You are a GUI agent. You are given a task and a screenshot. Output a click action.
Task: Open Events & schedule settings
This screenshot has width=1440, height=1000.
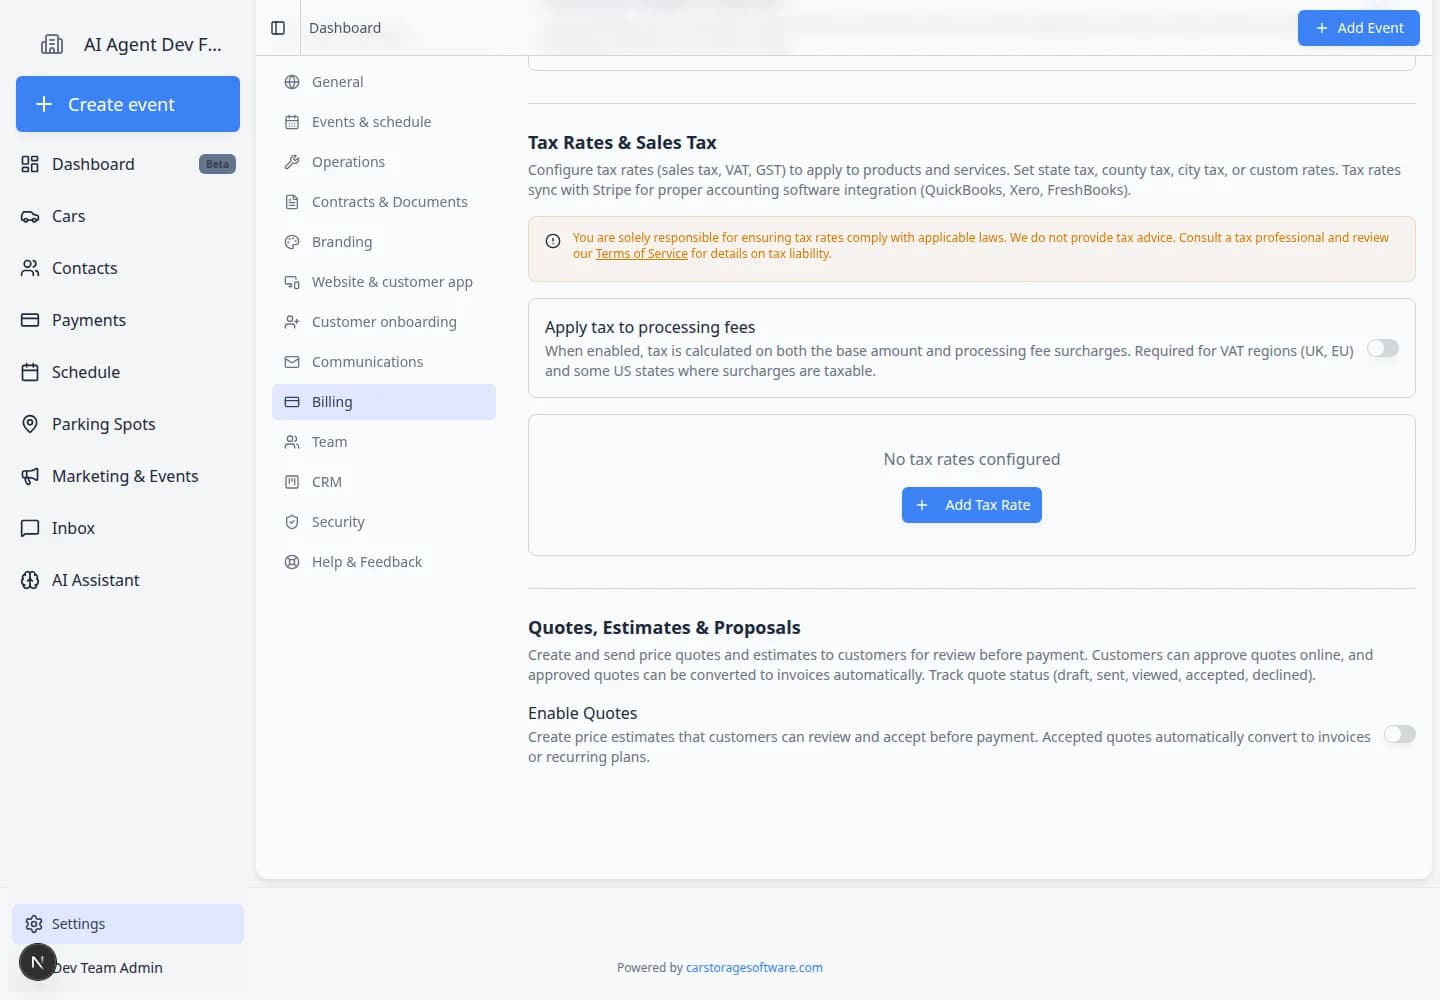(x=384, y=122)
